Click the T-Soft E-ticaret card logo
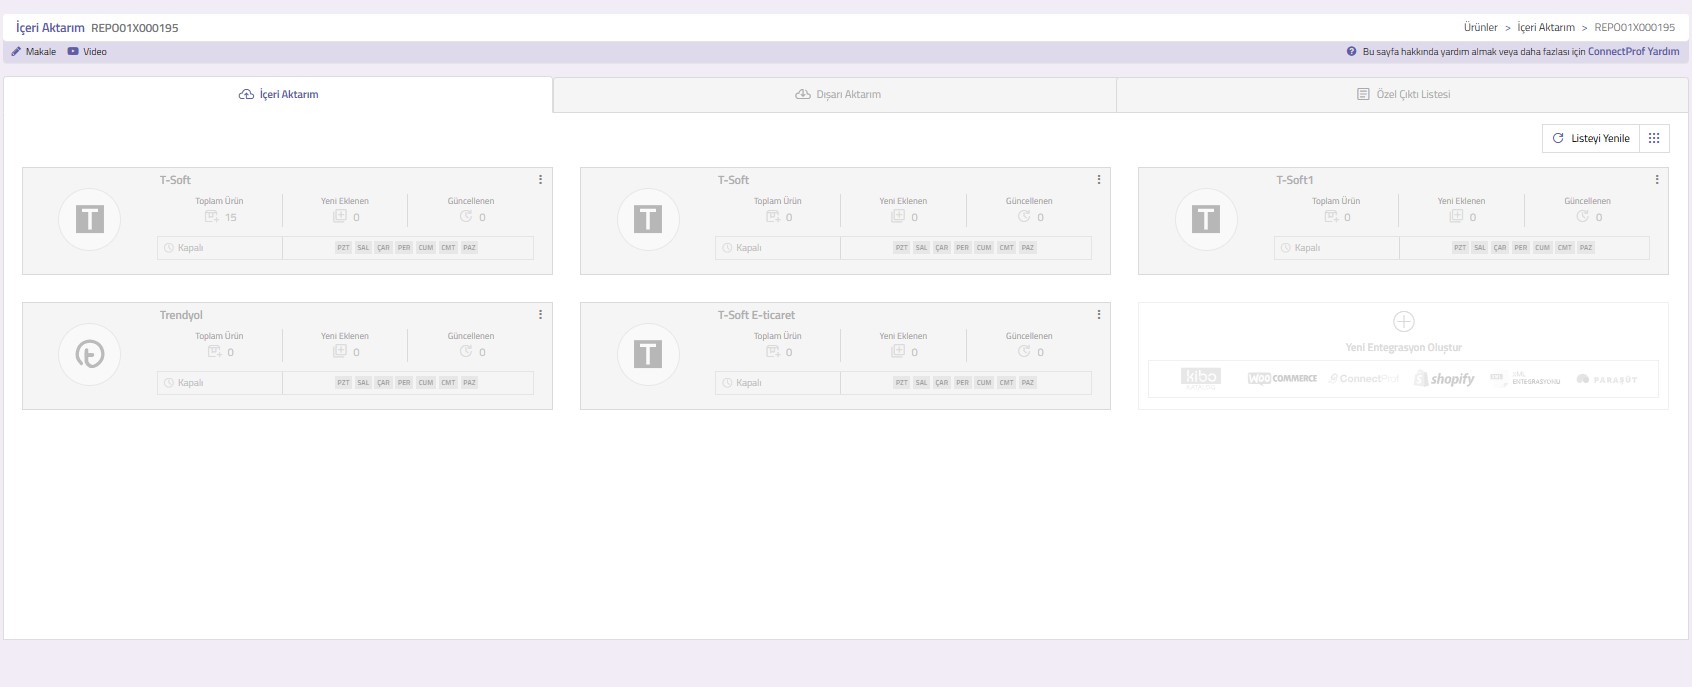The image size is (1692, 687). click(648, 354)
